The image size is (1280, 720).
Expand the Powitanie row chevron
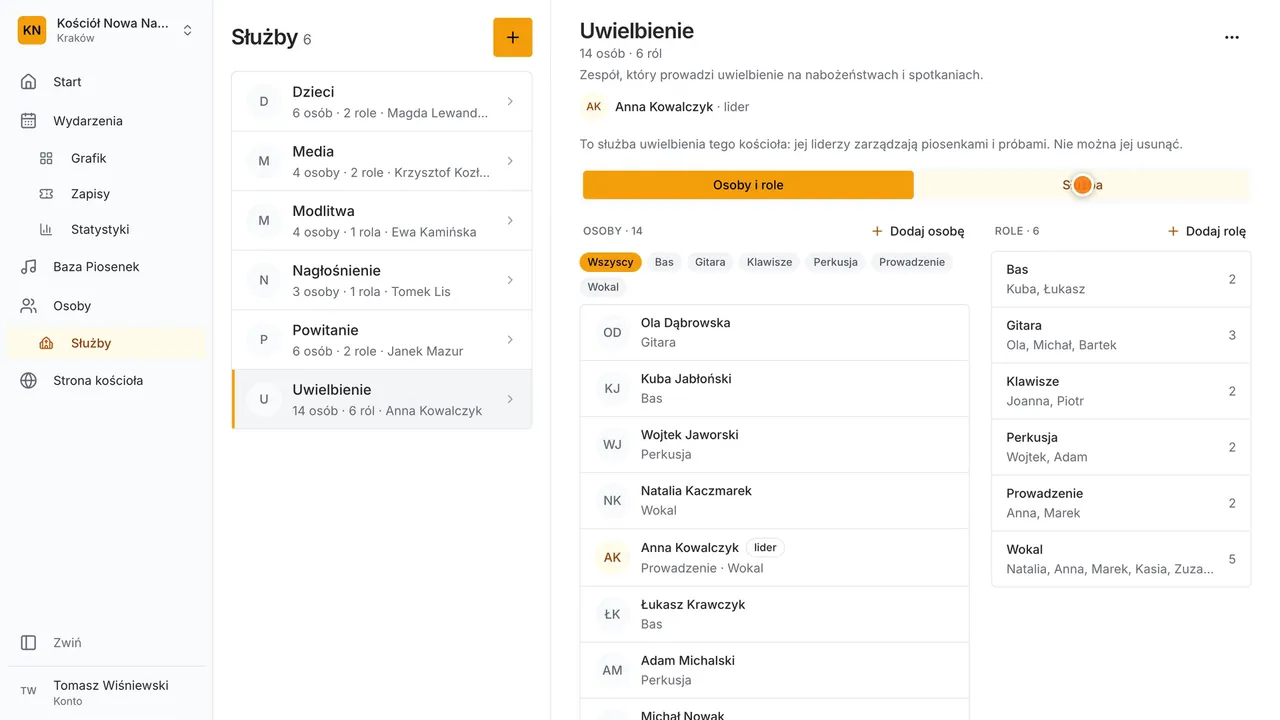510,340
